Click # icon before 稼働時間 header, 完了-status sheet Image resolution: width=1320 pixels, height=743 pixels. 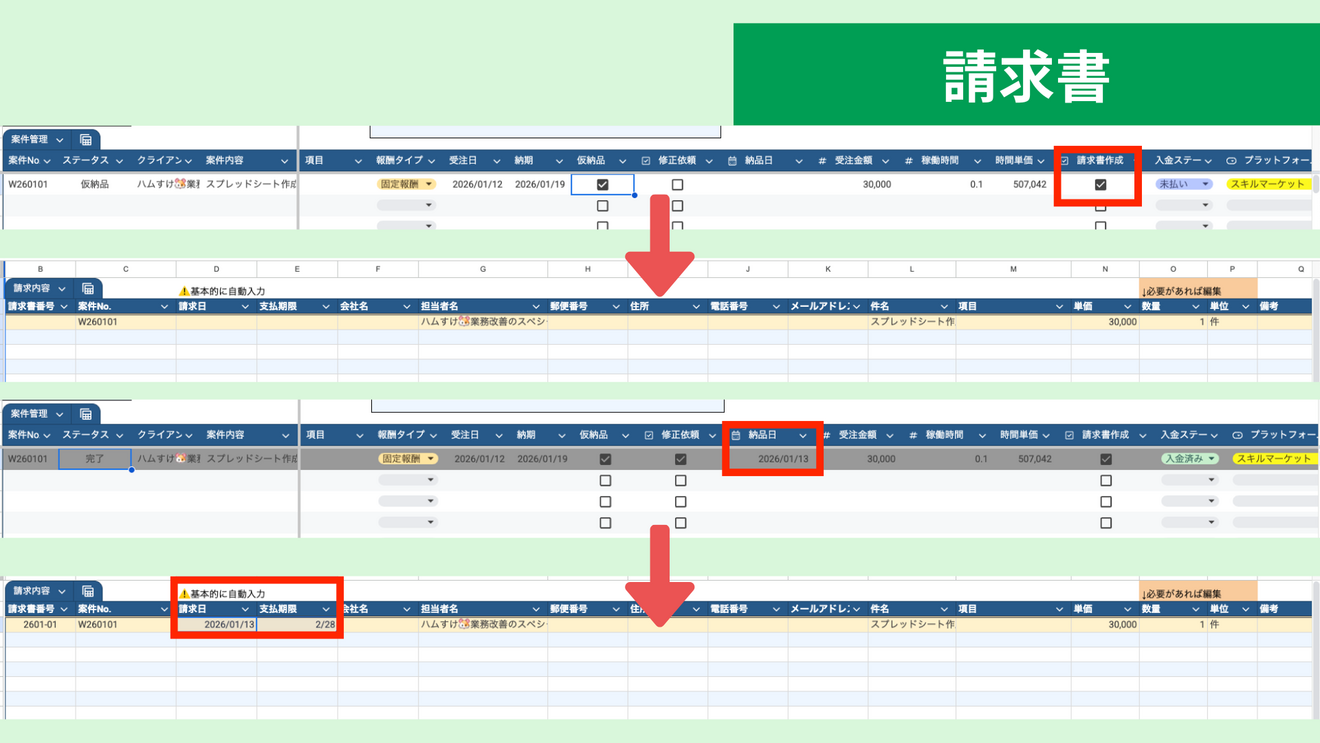click(913, 435)
